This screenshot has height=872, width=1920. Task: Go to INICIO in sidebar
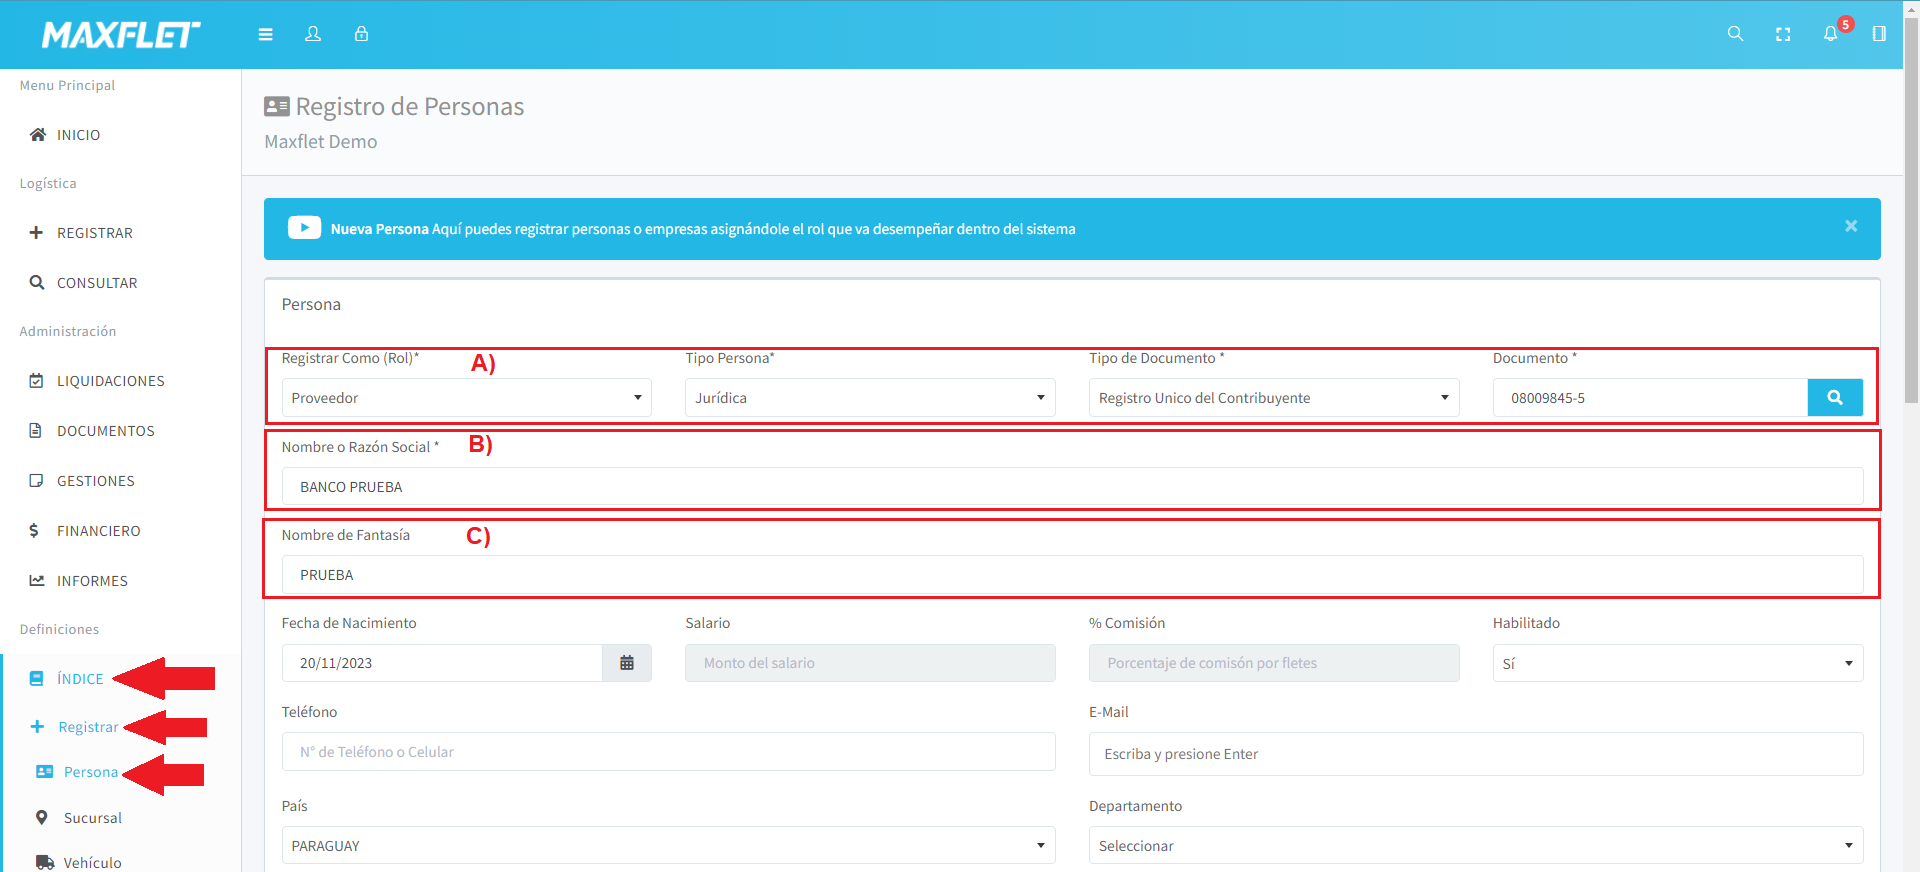coord(78,135)
